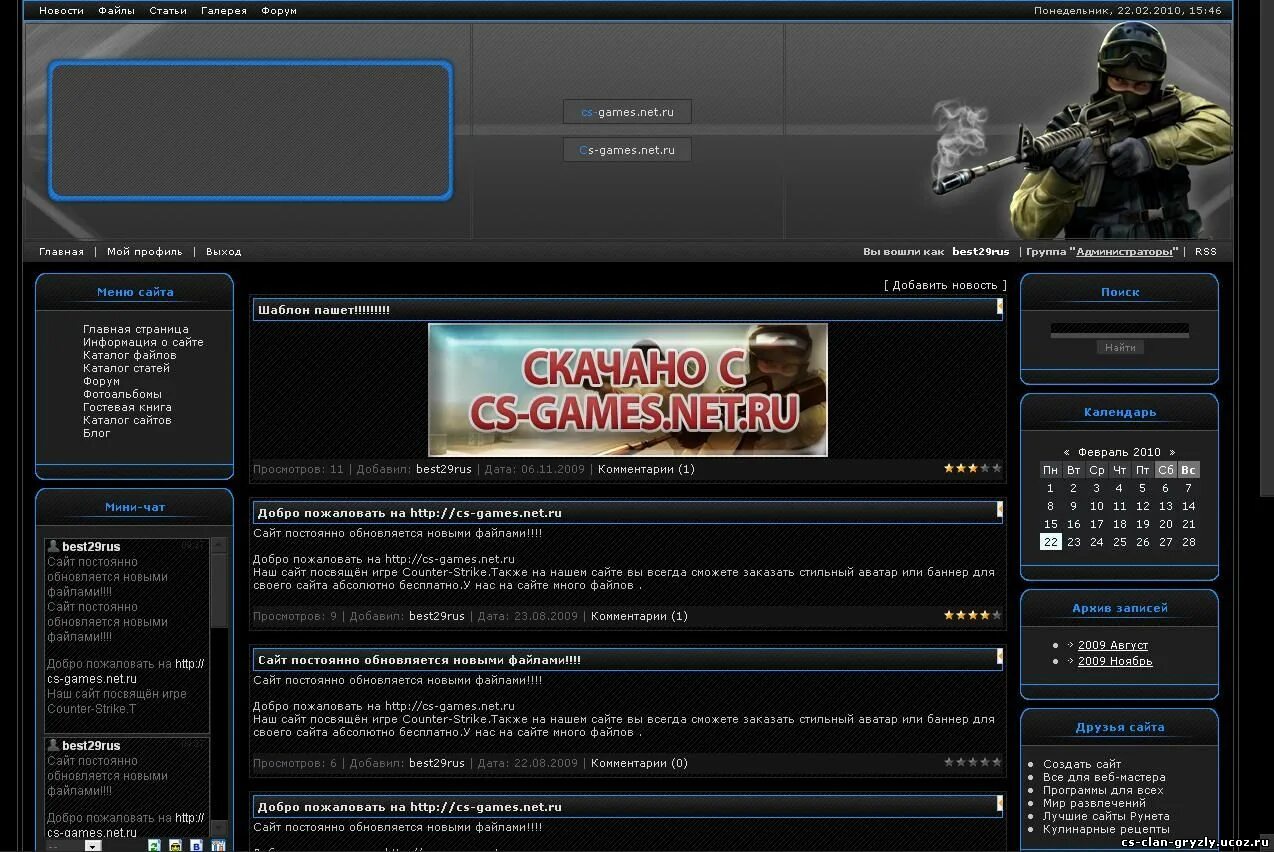This screenshot has height=852, width=1274.
Task: Open 'Шаблон пашет!!!!!!!!!' post title
Action: click(324, 310)
